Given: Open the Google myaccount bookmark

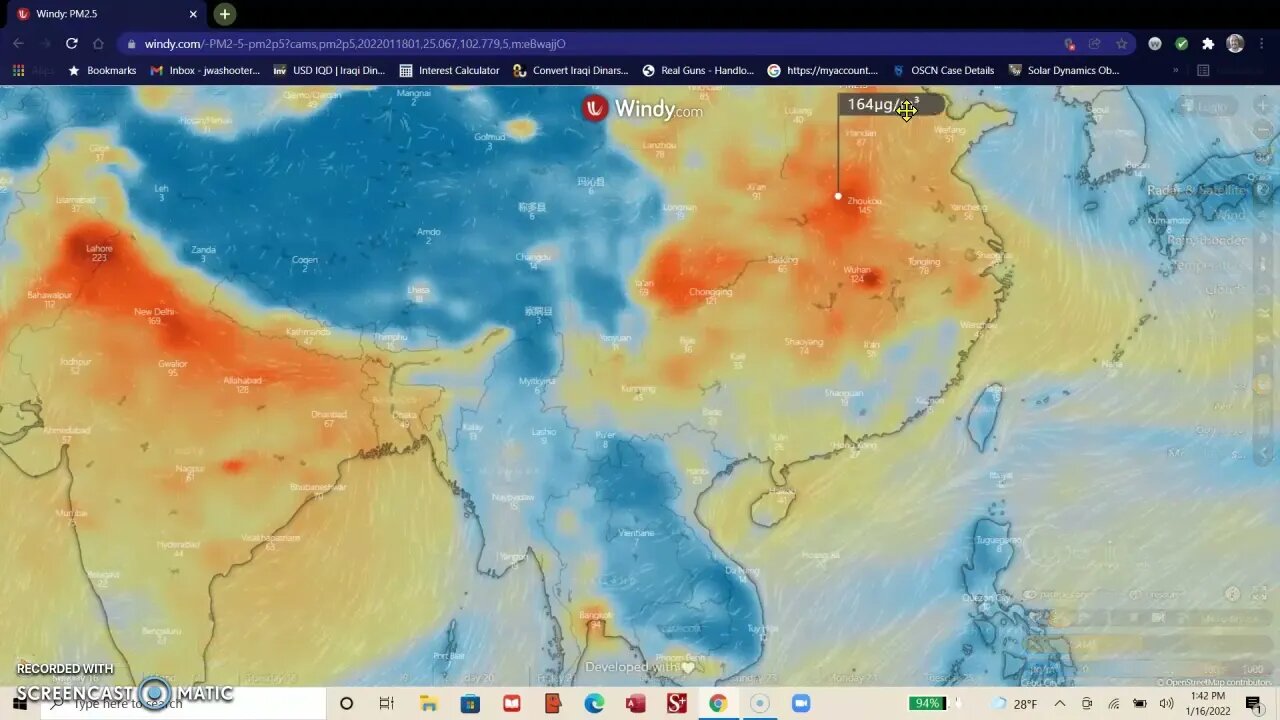Looking at the screenshot, I should [x=823, y=71].
